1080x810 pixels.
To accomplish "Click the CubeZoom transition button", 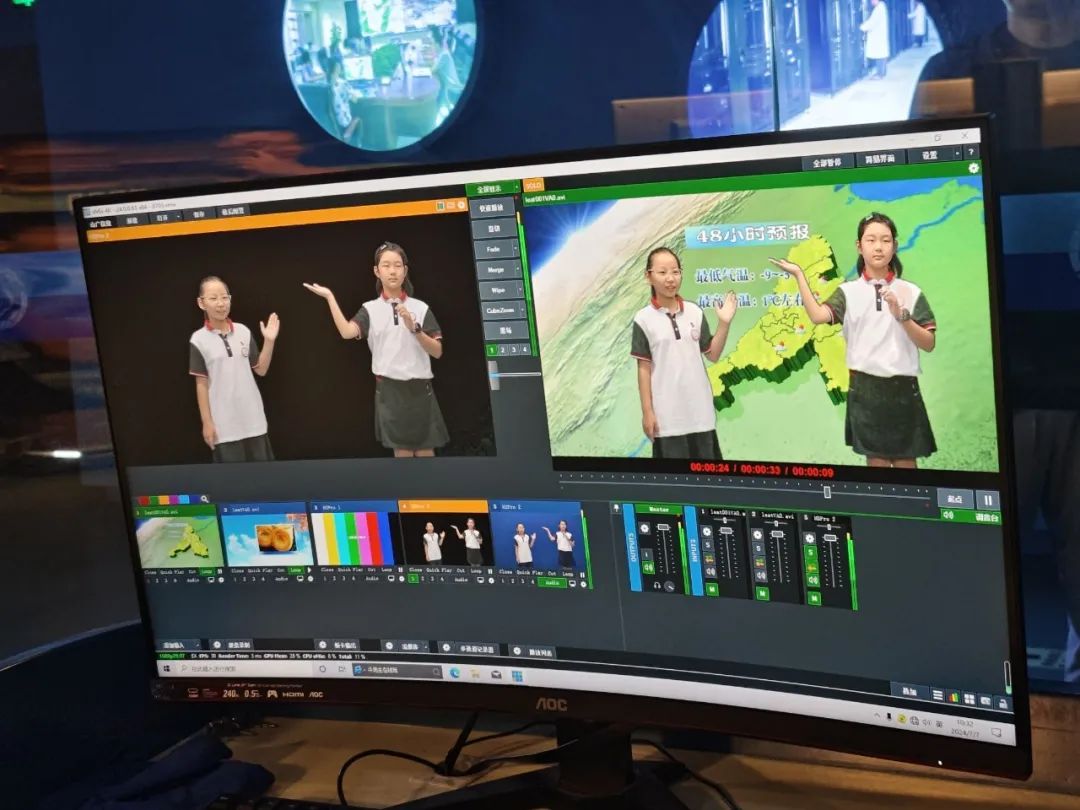I will click(x=500, y=310).
